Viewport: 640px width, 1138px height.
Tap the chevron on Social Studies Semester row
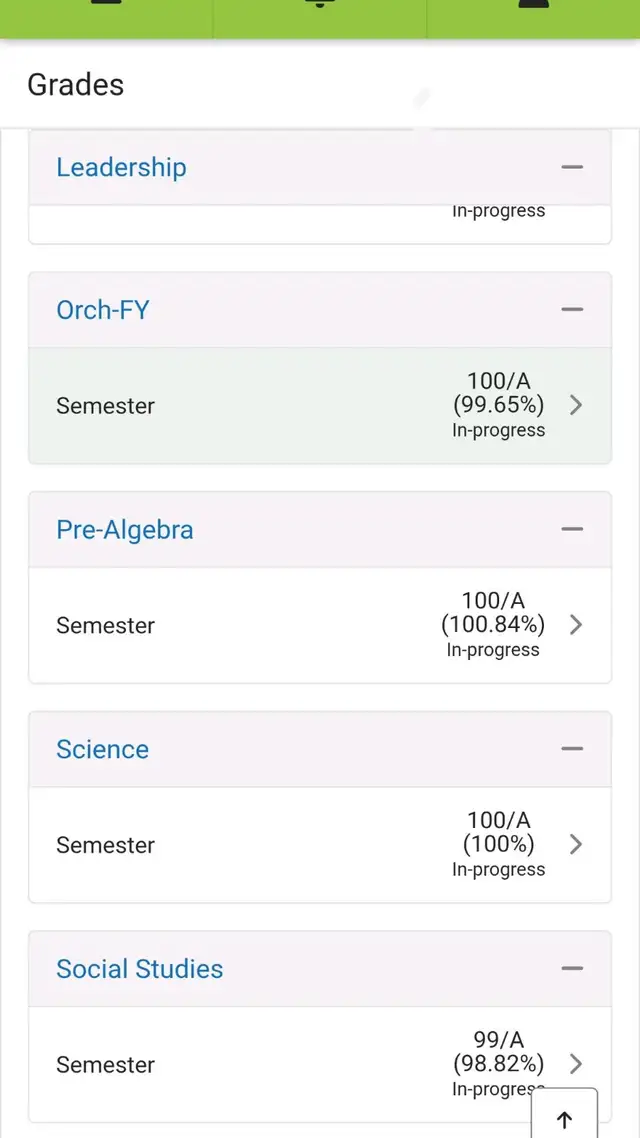pos(575,1064)
